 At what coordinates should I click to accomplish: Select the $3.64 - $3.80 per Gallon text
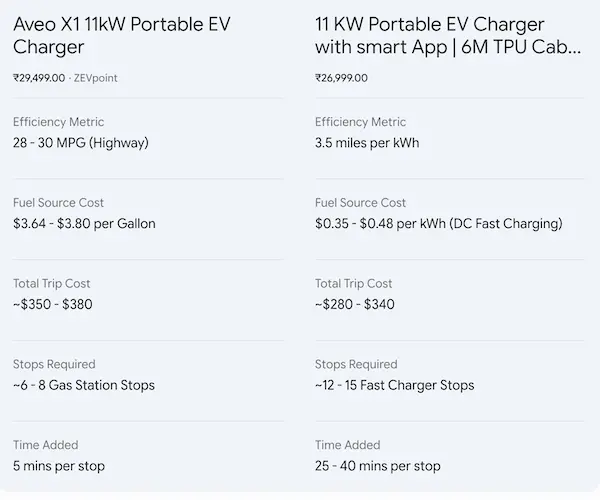tap(84, 224)
